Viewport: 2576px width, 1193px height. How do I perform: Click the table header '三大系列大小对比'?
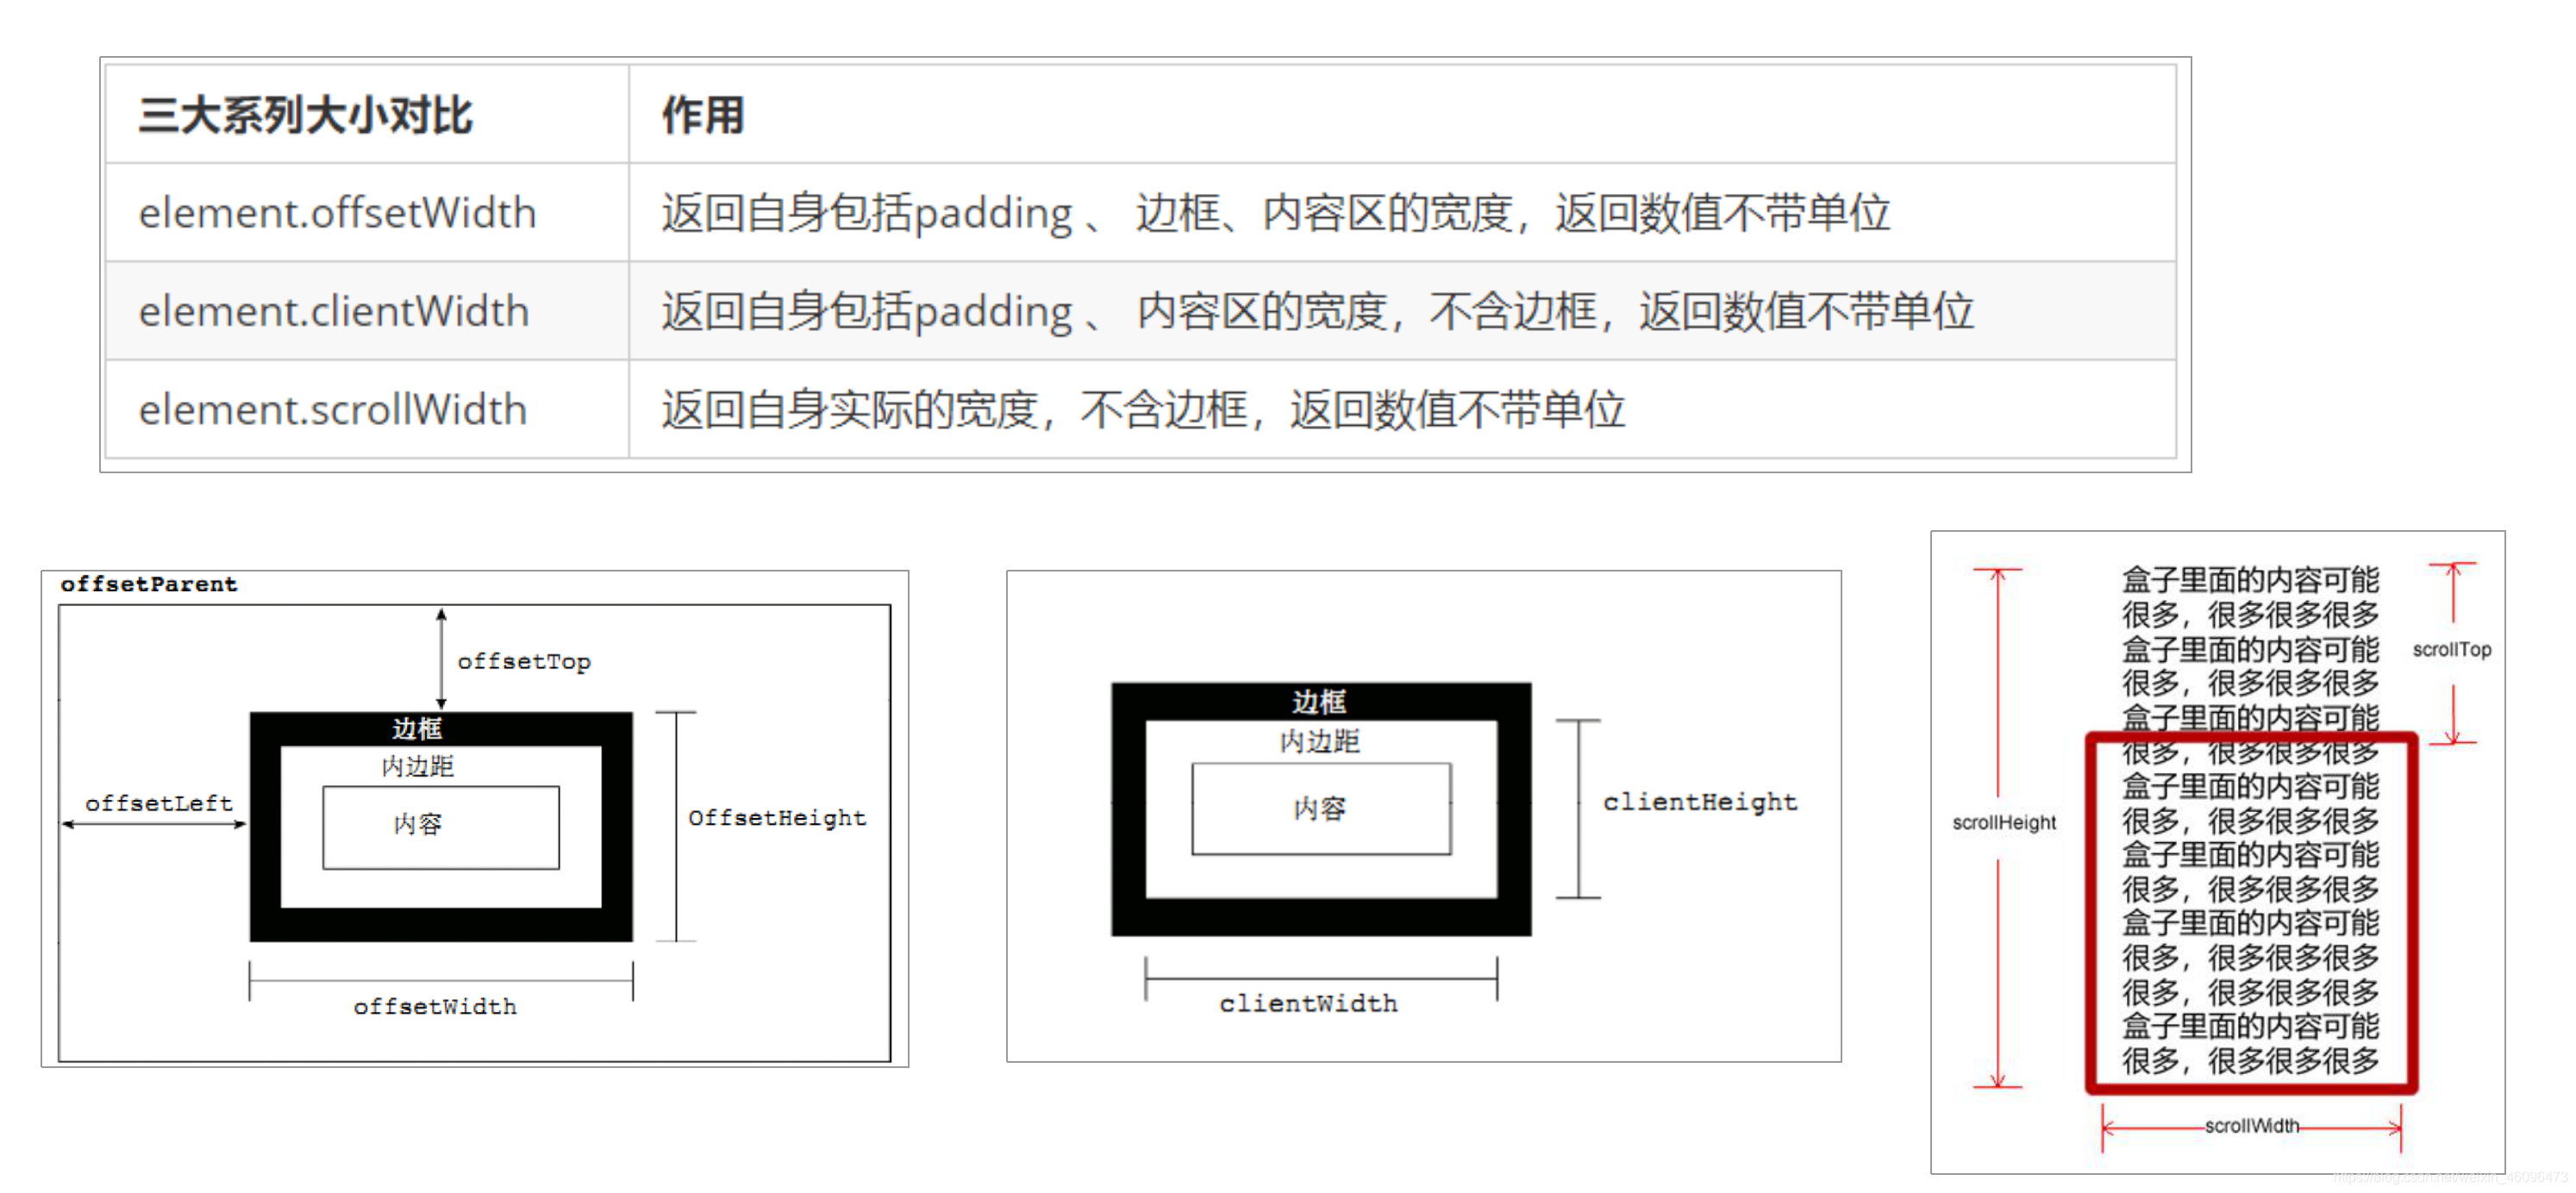click(305, 115)
